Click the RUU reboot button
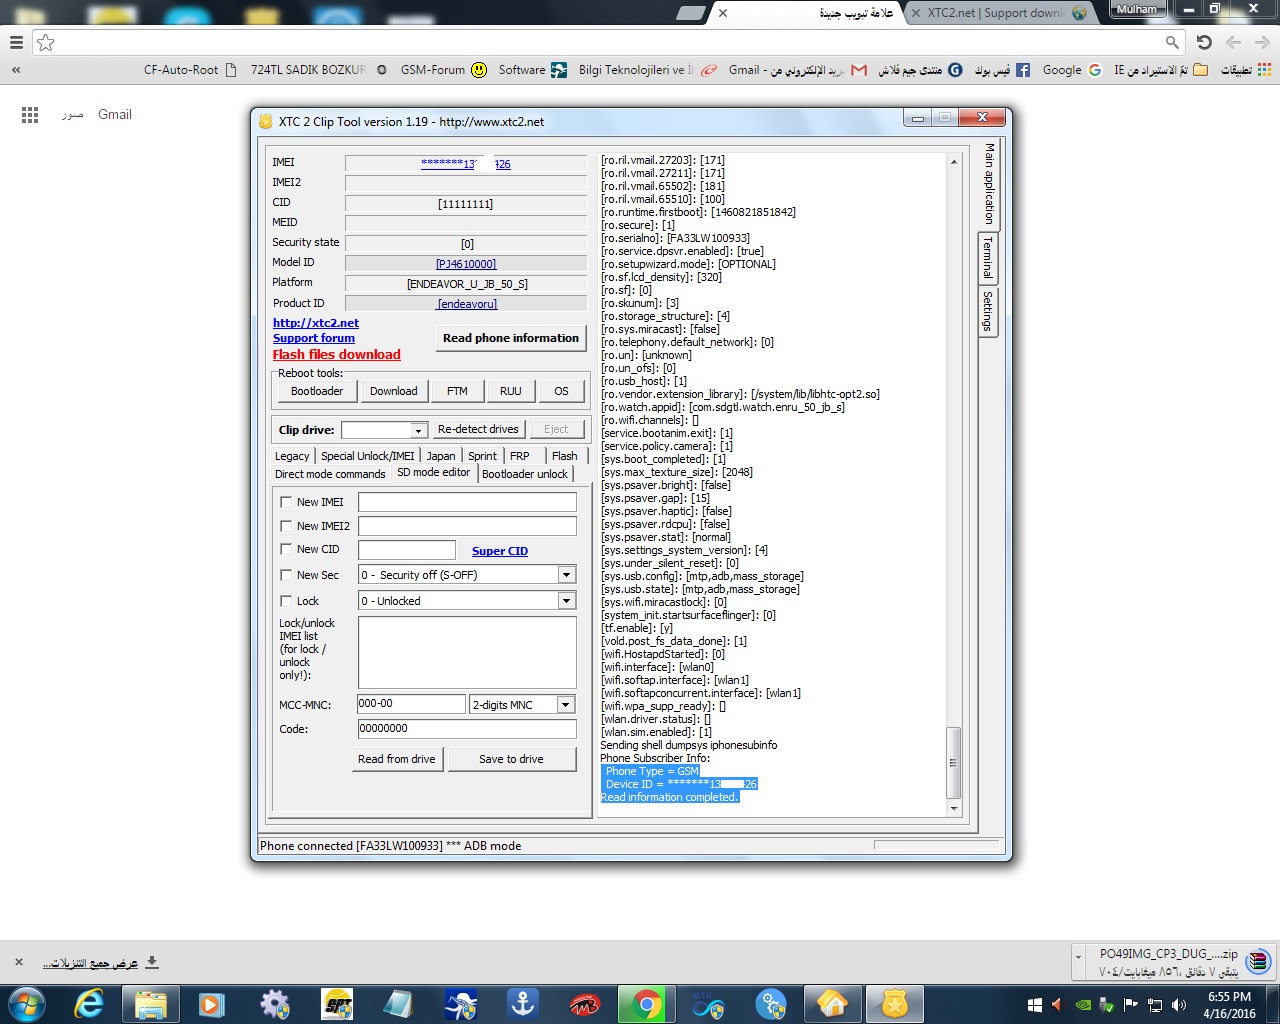 tap(511, 391)
